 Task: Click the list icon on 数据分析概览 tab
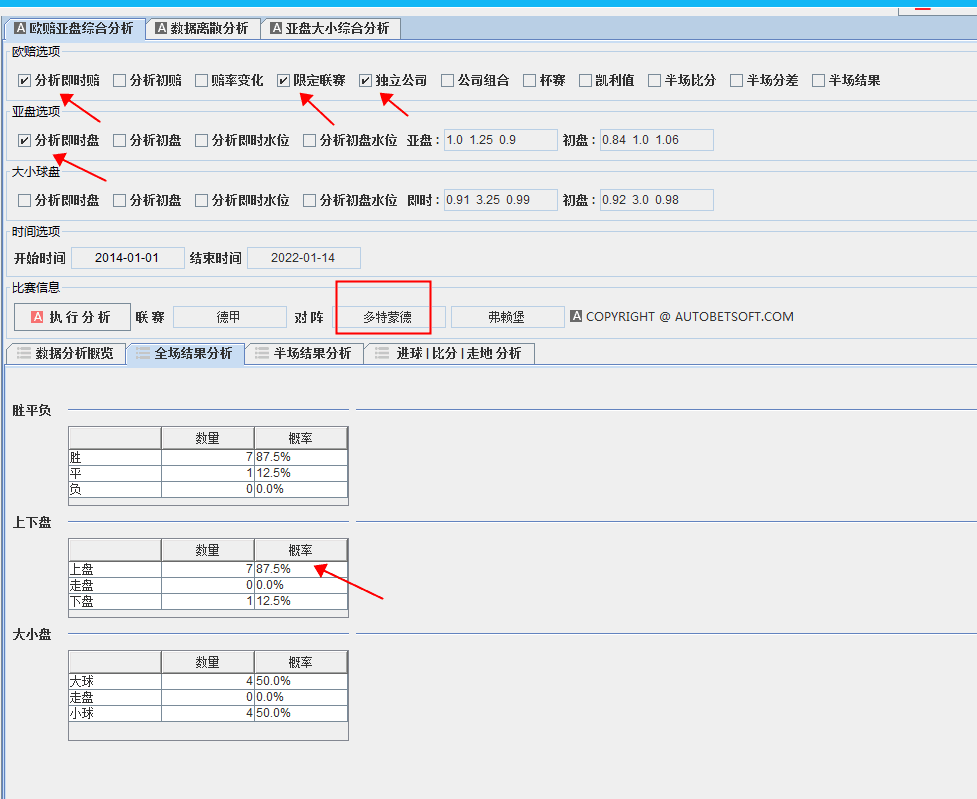point(24,353)
